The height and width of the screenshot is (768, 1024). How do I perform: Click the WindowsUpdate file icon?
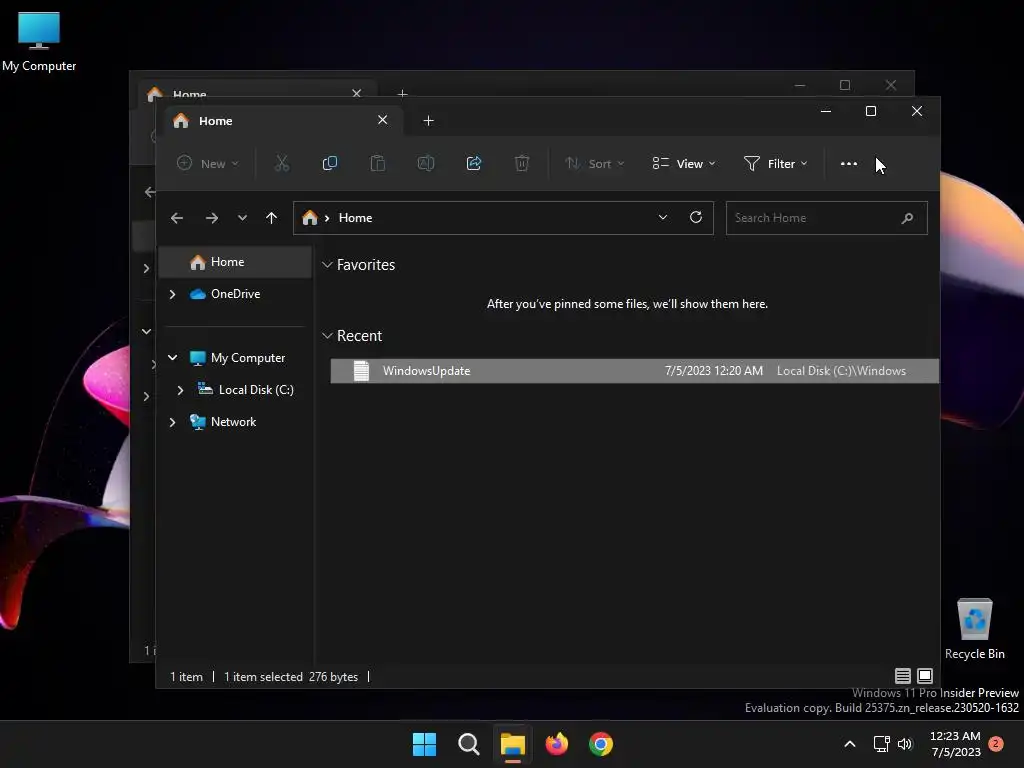(361, 371)
